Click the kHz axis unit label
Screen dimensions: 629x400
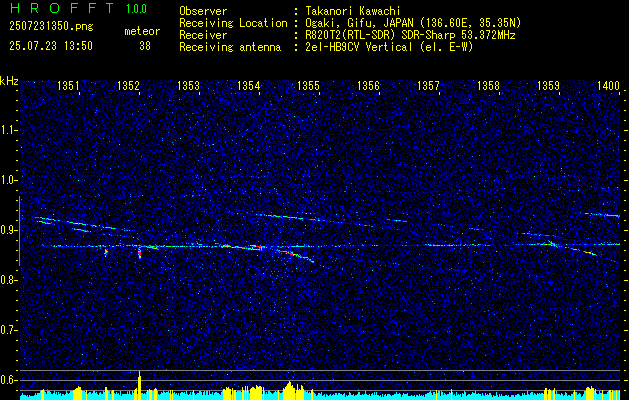click(x=9, y=81)
